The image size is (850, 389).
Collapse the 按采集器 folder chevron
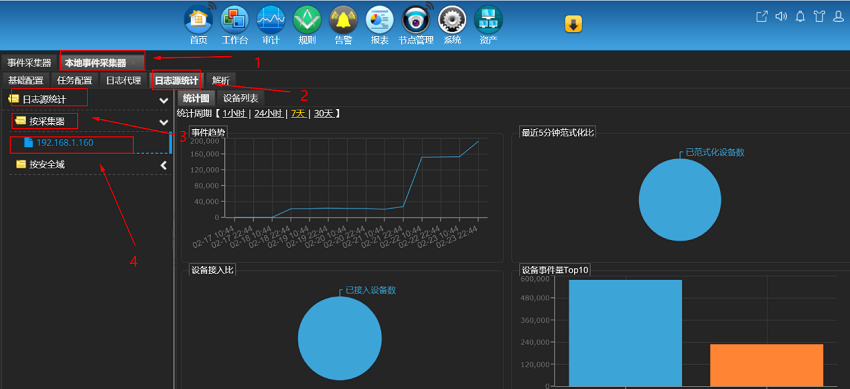(164, 122)
